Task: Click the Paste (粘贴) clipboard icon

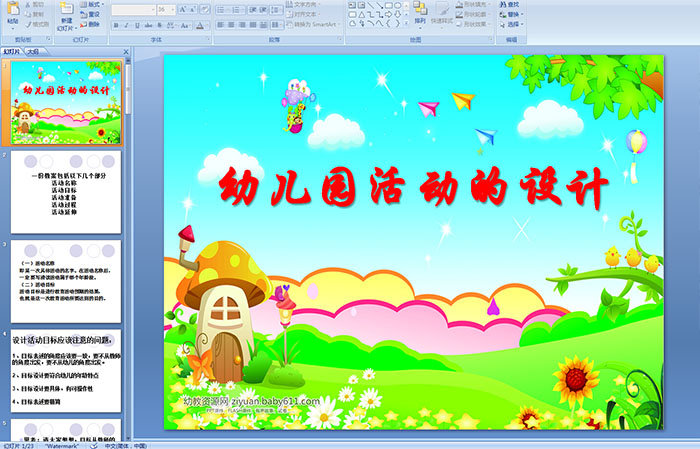Action: pyautogui.click(x=13, y=8)
